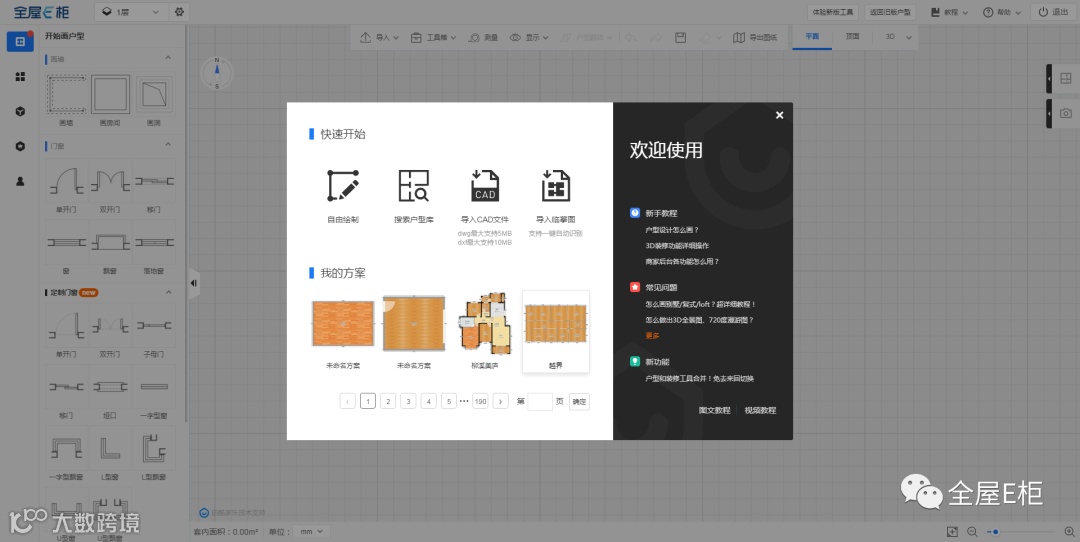1080x542 pixels.
Task: Focus the page number input field
Action: 539,401
